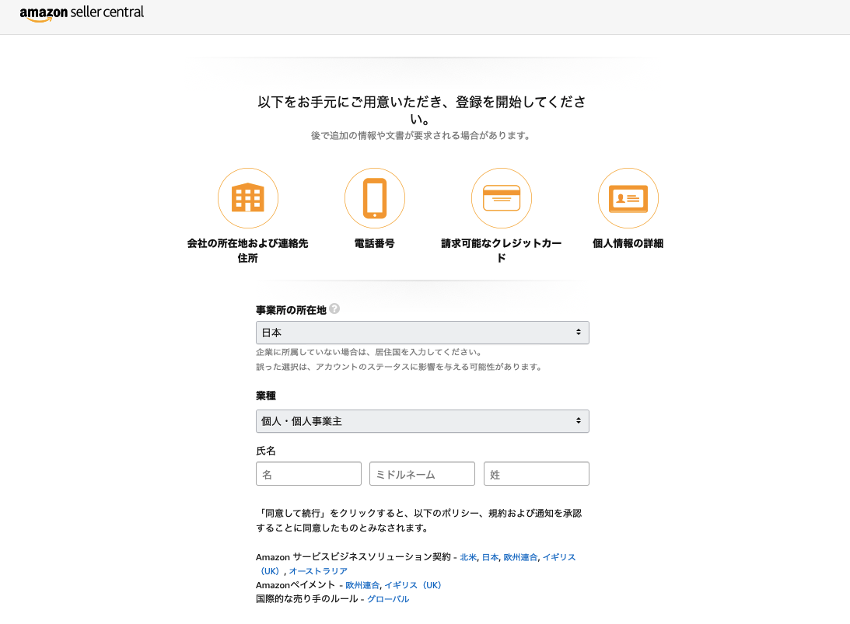
Task: Click into the ミドルネーム input field
Action: pyautogui.click(x=422, y=474)
